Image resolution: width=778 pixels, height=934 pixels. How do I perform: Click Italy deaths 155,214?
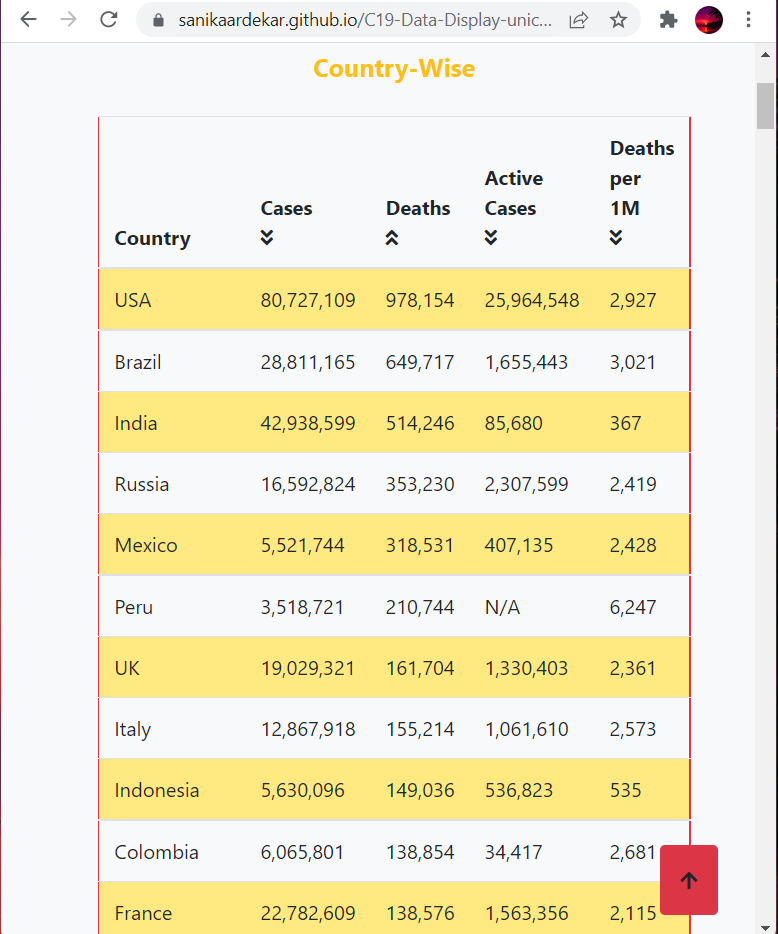[420, 729]
